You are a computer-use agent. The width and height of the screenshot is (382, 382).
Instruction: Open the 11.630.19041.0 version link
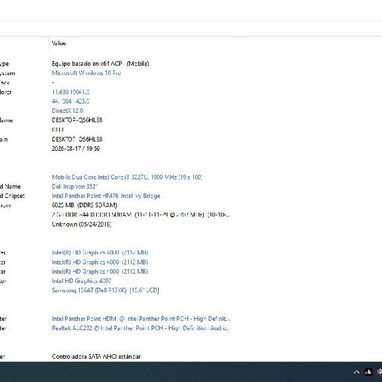(x=71, y=92)
